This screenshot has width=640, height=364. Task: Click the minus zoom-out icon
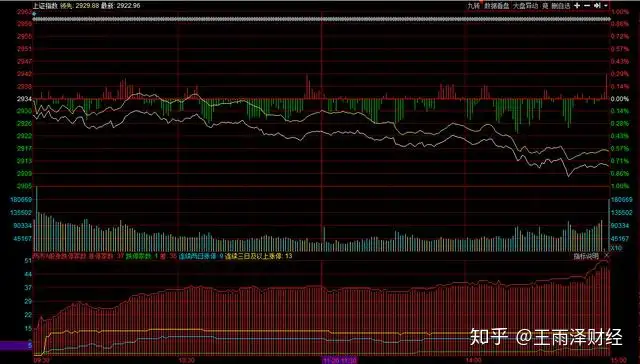(x=587, y=6)
